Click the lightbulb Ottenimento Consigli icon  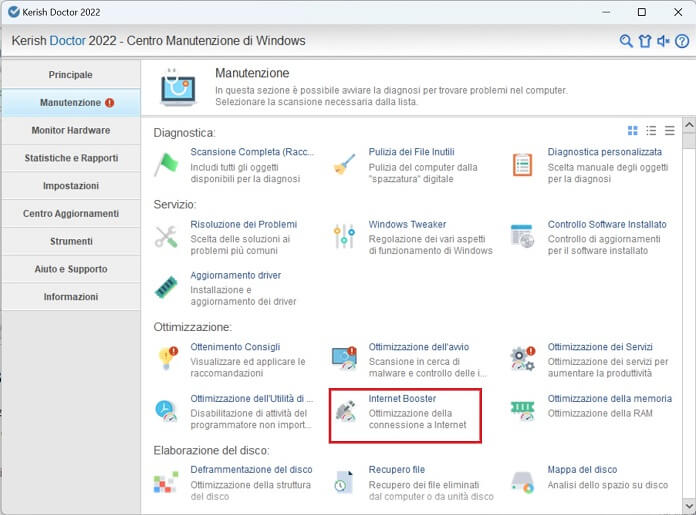click(167, 358)
